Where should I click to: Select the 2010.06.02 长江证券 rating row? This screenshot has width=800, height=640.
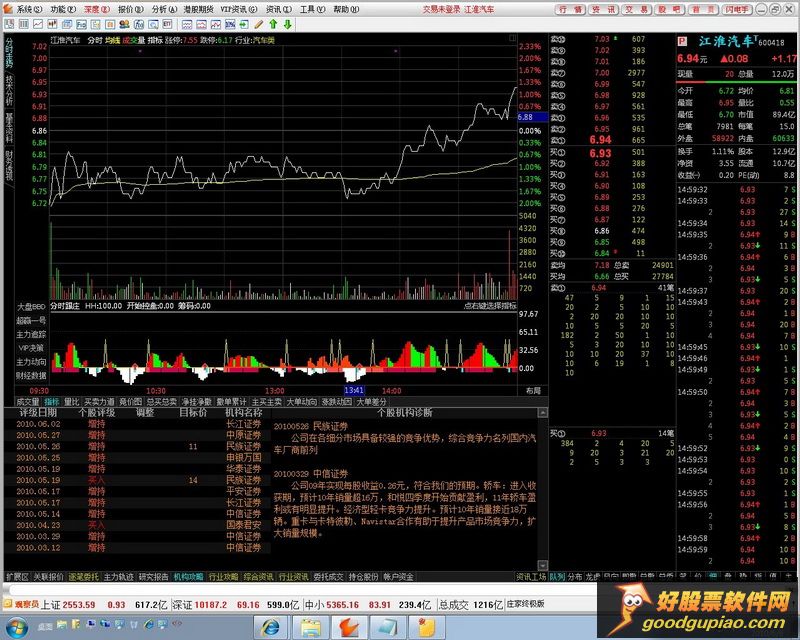point(138,424)
